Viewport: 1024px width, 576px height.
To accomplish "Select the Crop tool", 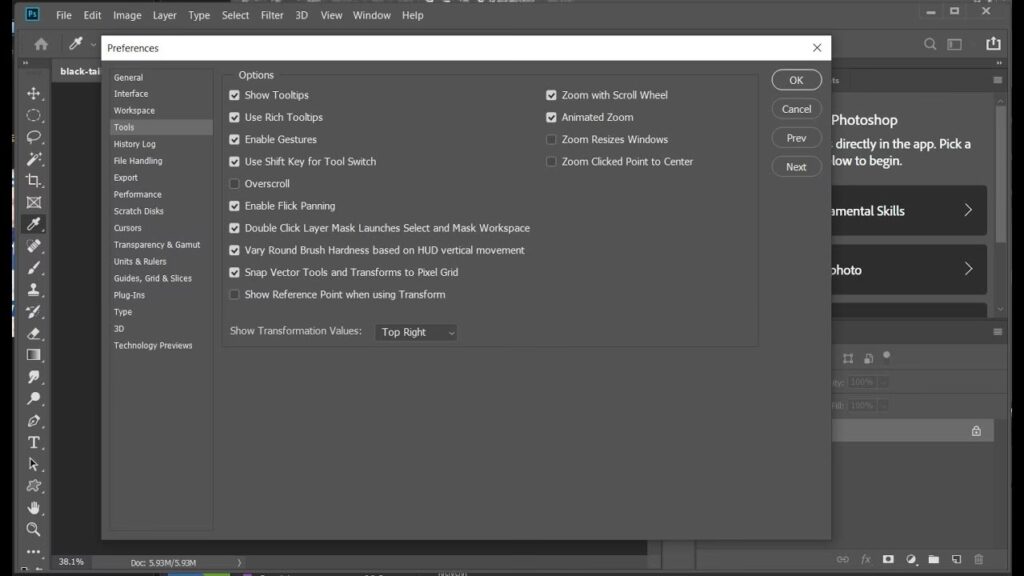I will tap(34, 180).
